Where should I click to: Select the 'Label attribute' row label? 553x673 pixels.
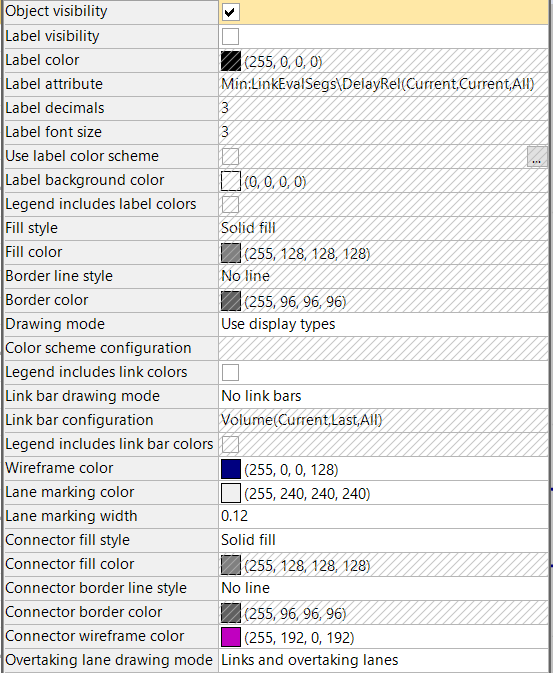click(x=54, y=84)
